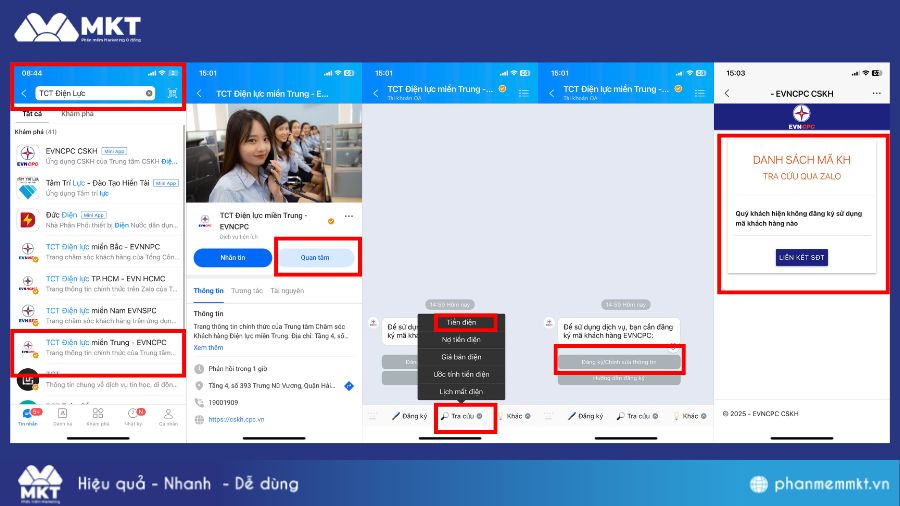Image resolution: width=900 pixels, height=506 pixels.
Task: Tap the back arrow beside the TCT Điện Lực search box
Action: tap(24, 93)
